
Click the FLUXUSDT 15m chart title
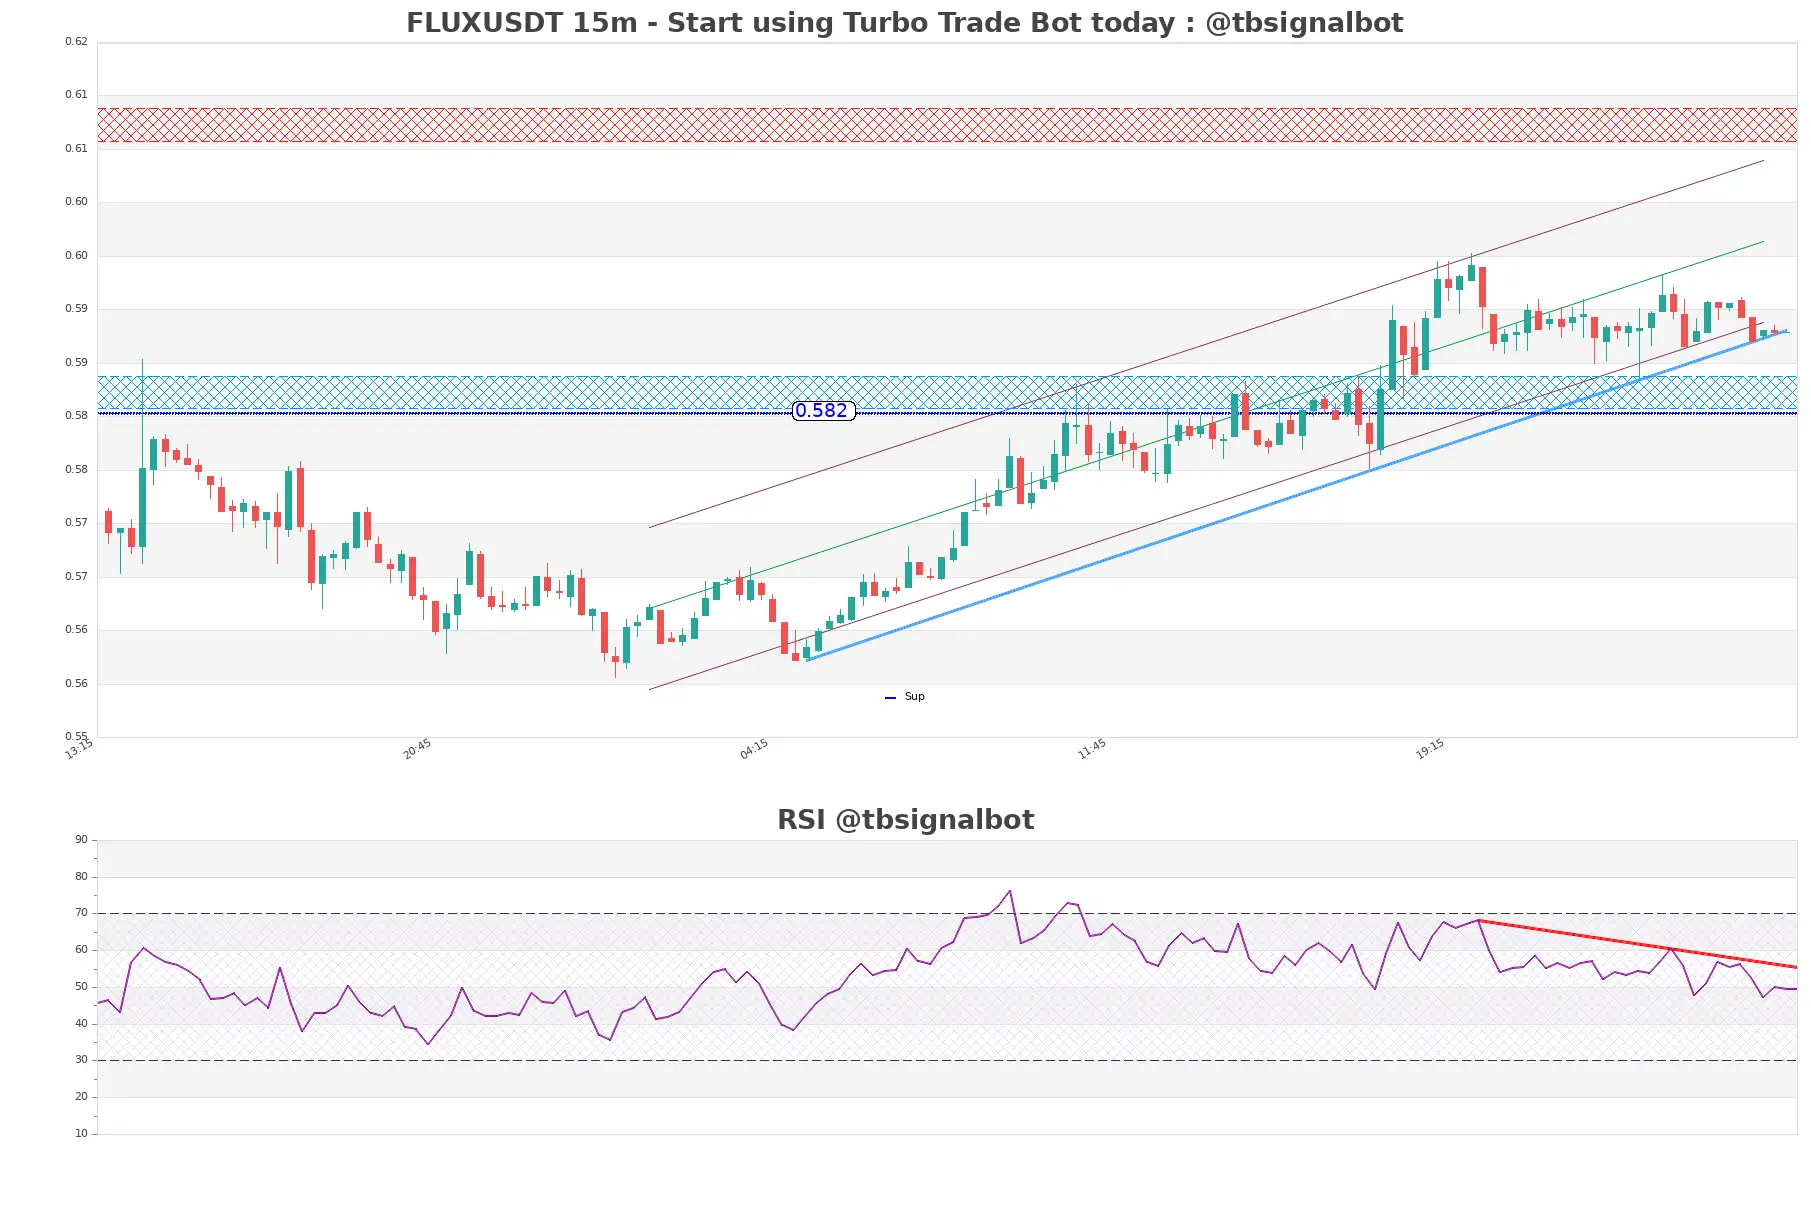(x=904, y=23)
